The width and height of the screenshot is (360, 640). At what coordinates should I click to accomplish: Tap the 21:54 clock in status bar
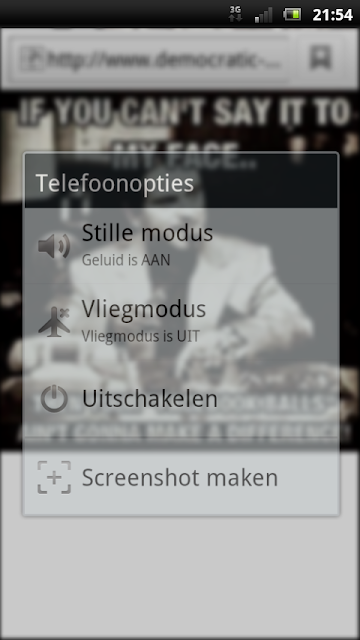pos(332,15)
